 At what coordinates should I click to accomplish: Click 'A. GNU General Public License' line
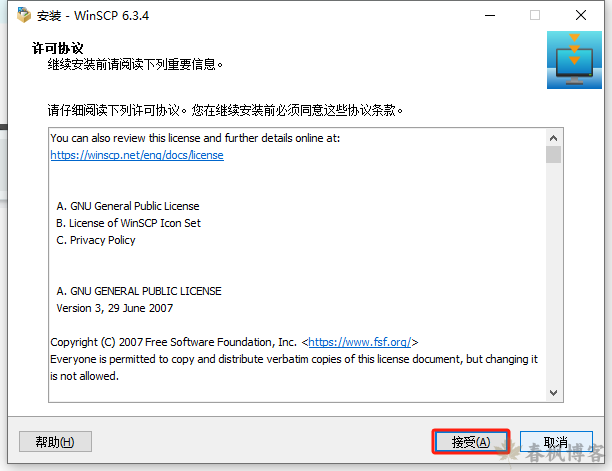[x=128, y=206]
